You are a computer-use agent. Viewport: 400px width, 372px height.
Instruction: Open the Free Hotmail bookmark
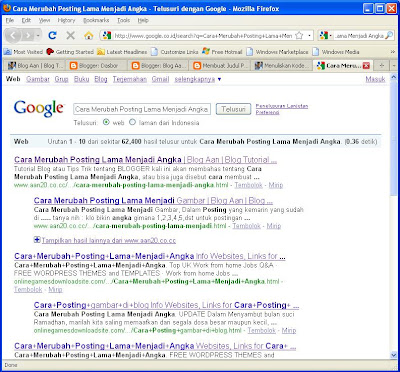click(223, 52)
